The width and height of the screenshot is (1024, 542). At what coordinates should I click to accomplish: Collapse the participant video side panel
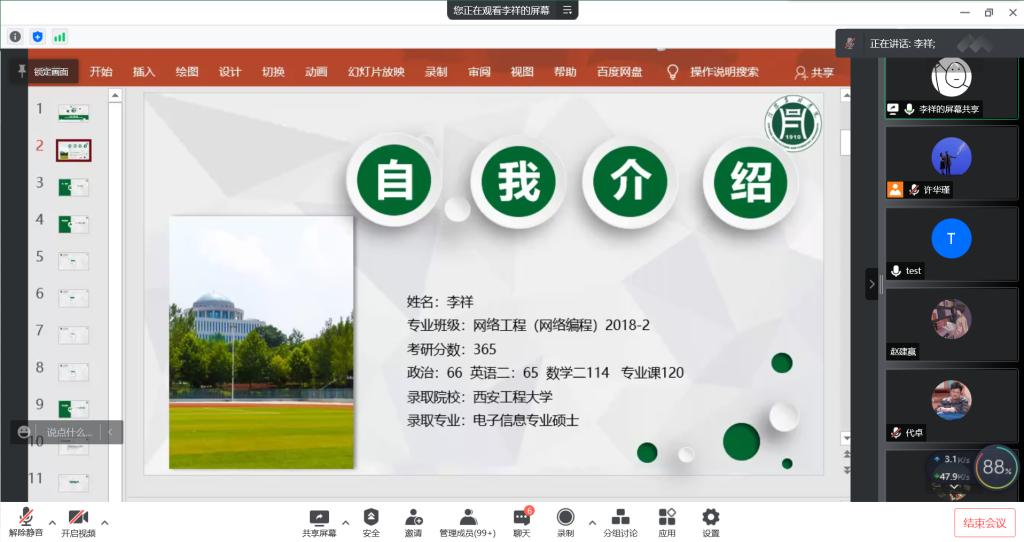pos(871,284)
